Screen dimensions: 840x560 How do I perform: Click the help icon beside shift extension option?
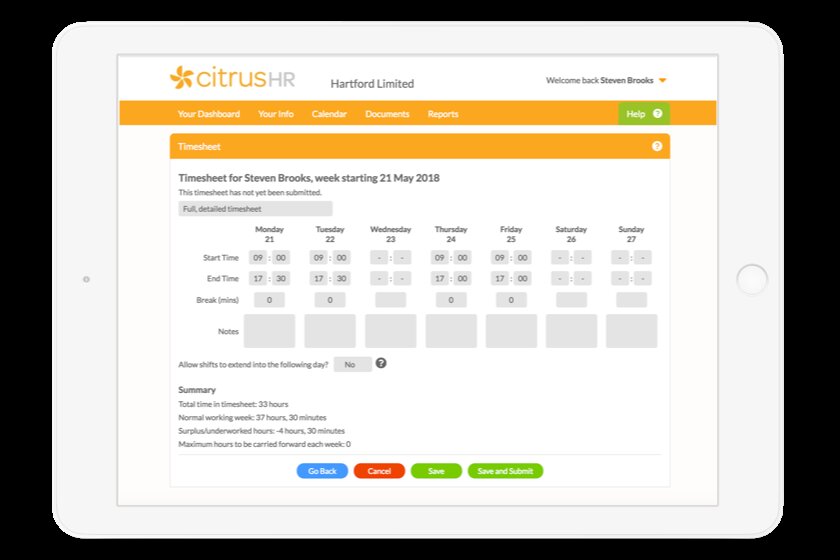tap(381, 363)
